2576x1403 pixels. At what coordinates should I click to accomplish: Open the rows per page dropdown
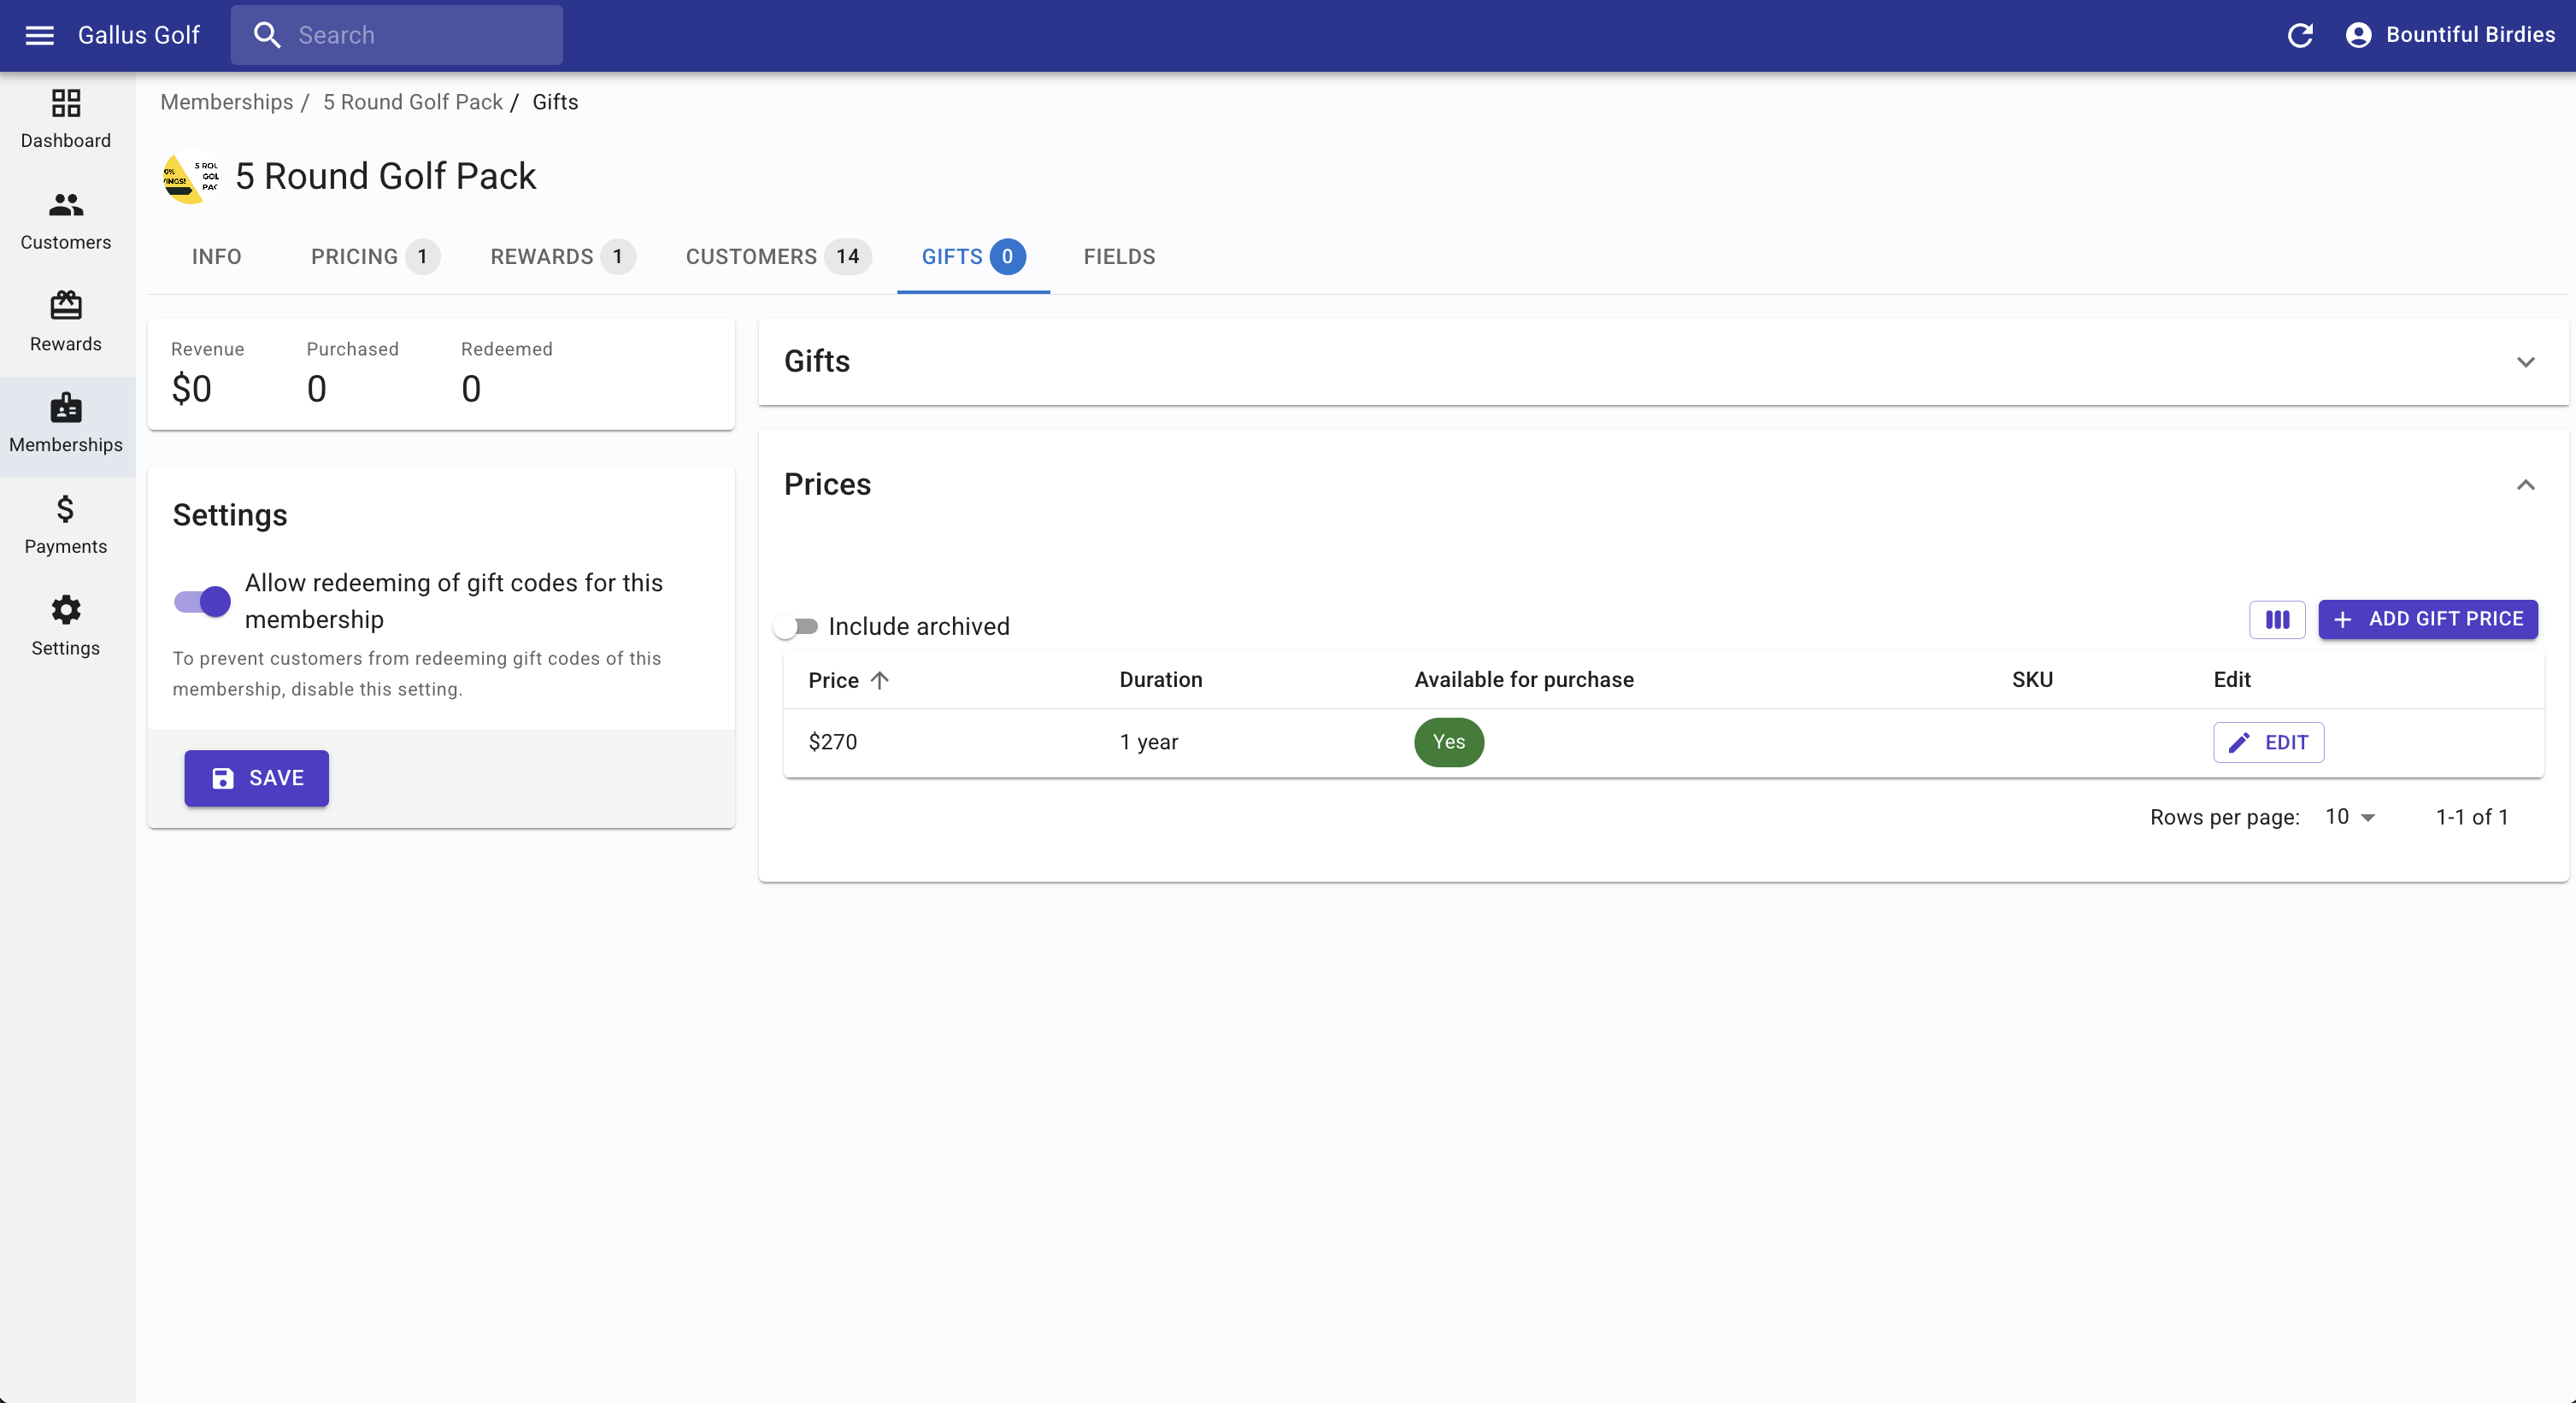[x=2349, y=817]
